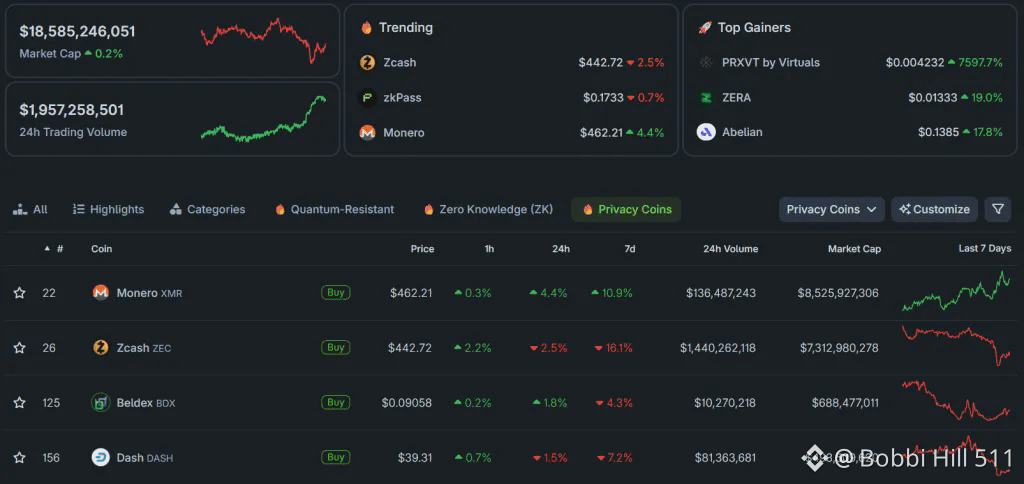Click the Customize button
1024x484 pixels.
(x=934, y=209)
